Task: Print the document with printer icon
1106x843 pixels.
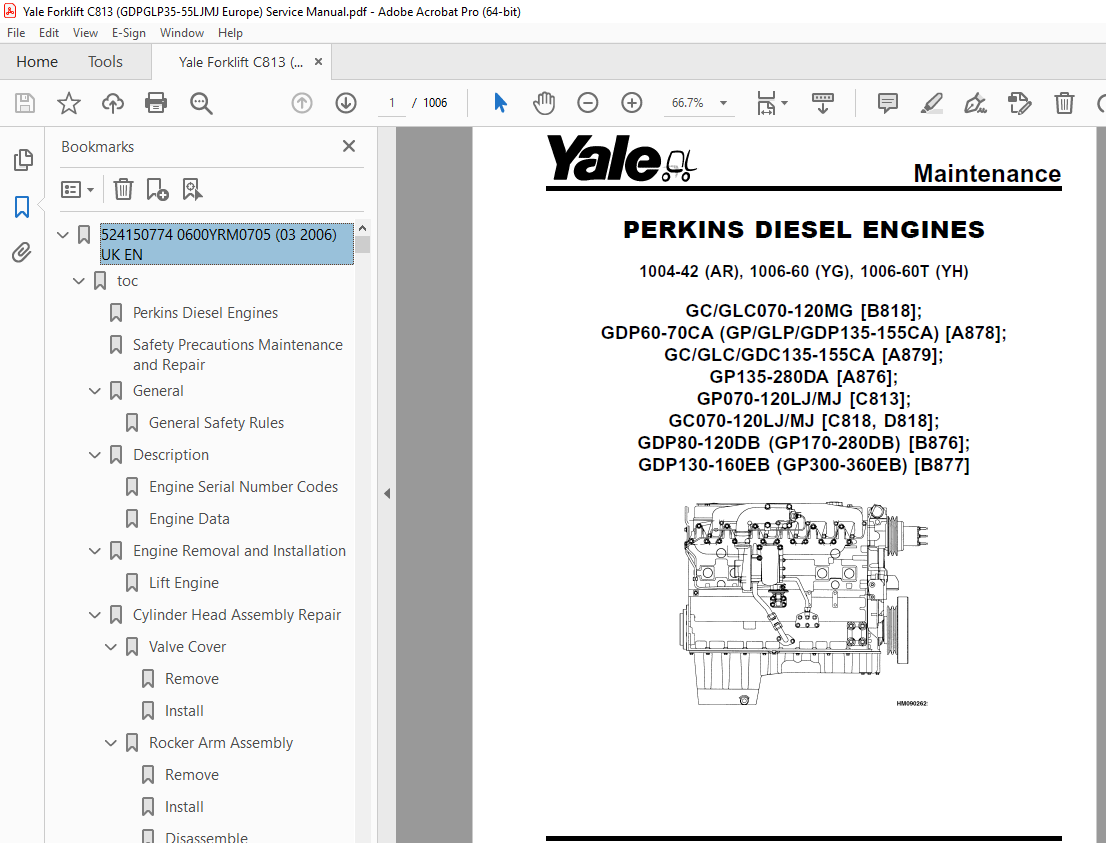Action: pyautogui.click(x=155, y=103)
